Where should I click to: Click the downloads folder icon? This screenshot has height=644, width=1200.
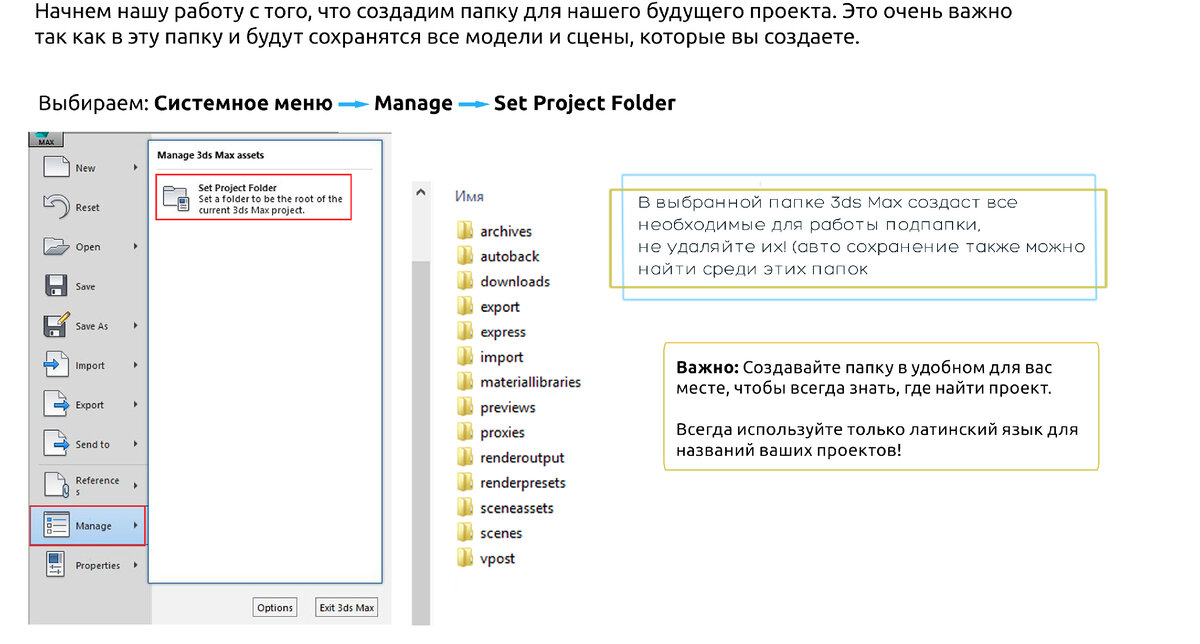pos(465,281)
